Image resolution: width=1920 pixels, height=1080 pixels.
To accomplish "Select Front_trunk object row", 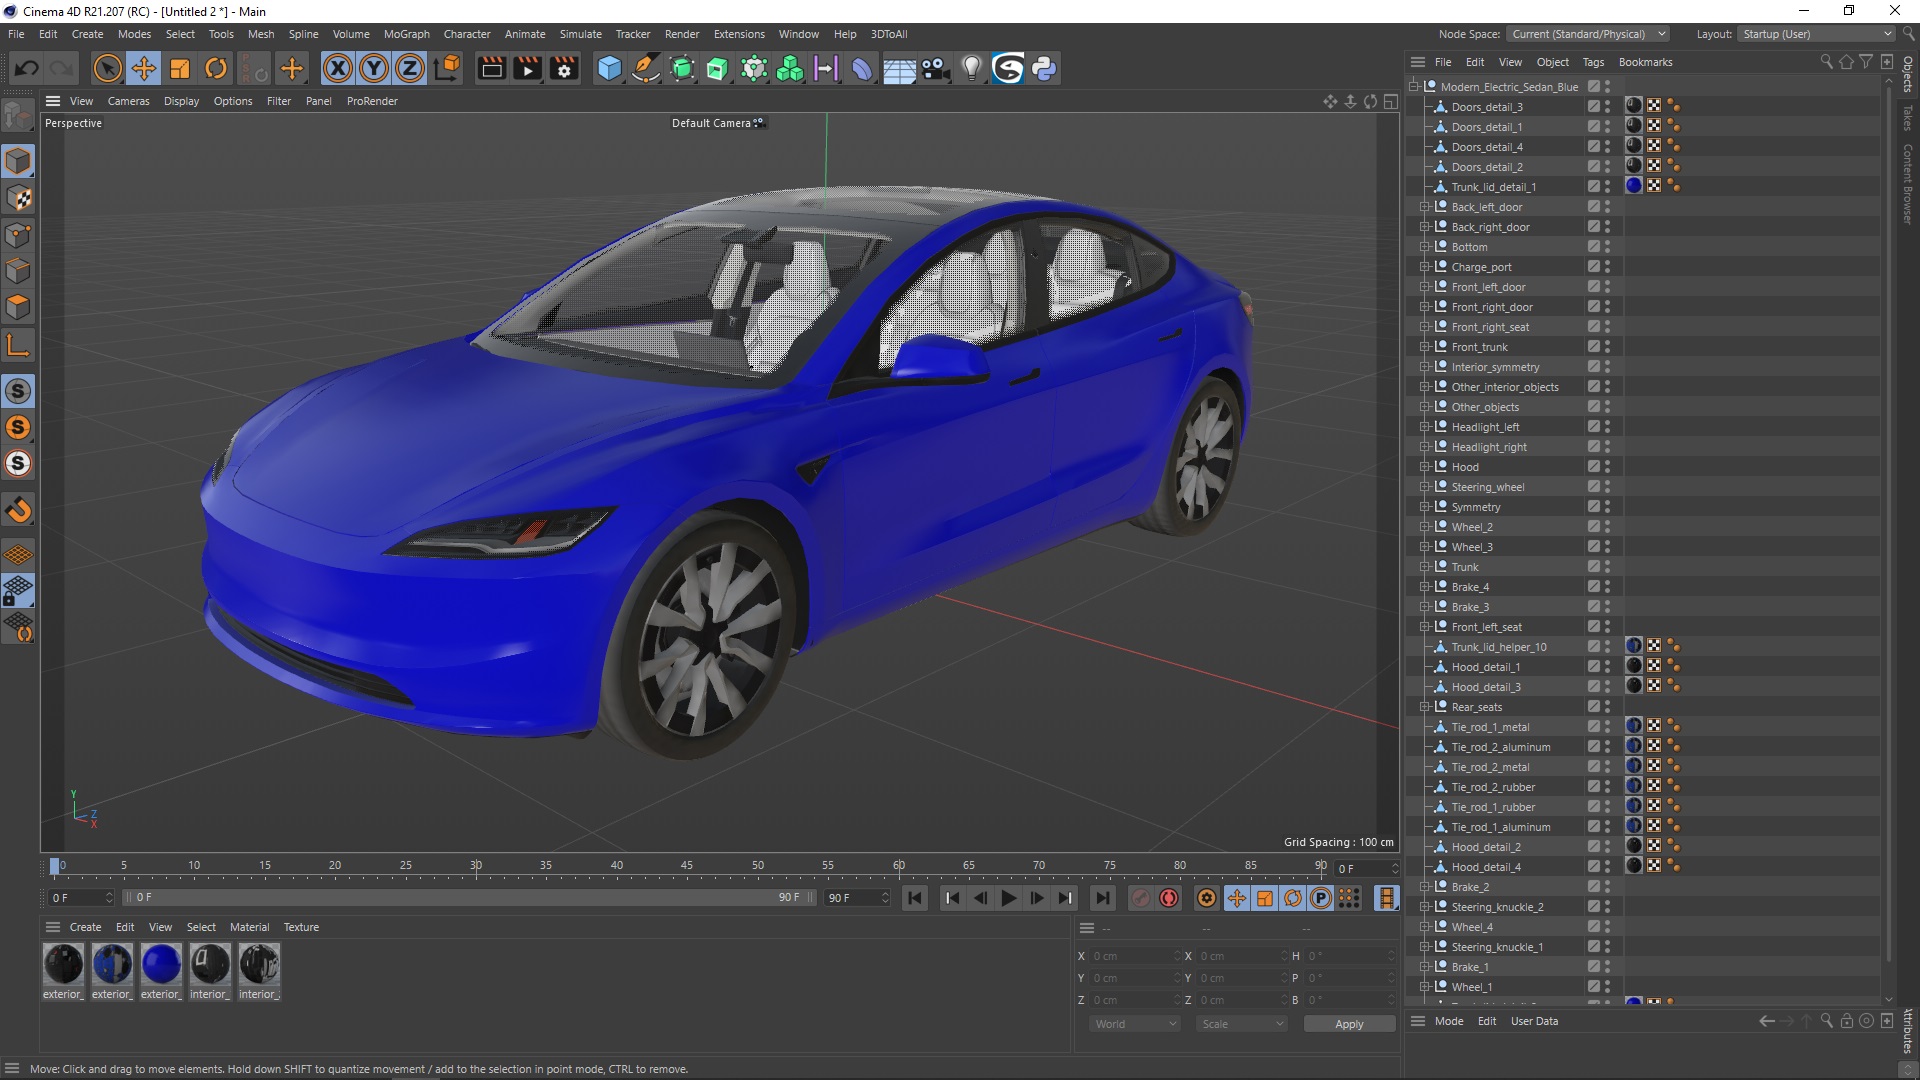I will click(1480, 347).
